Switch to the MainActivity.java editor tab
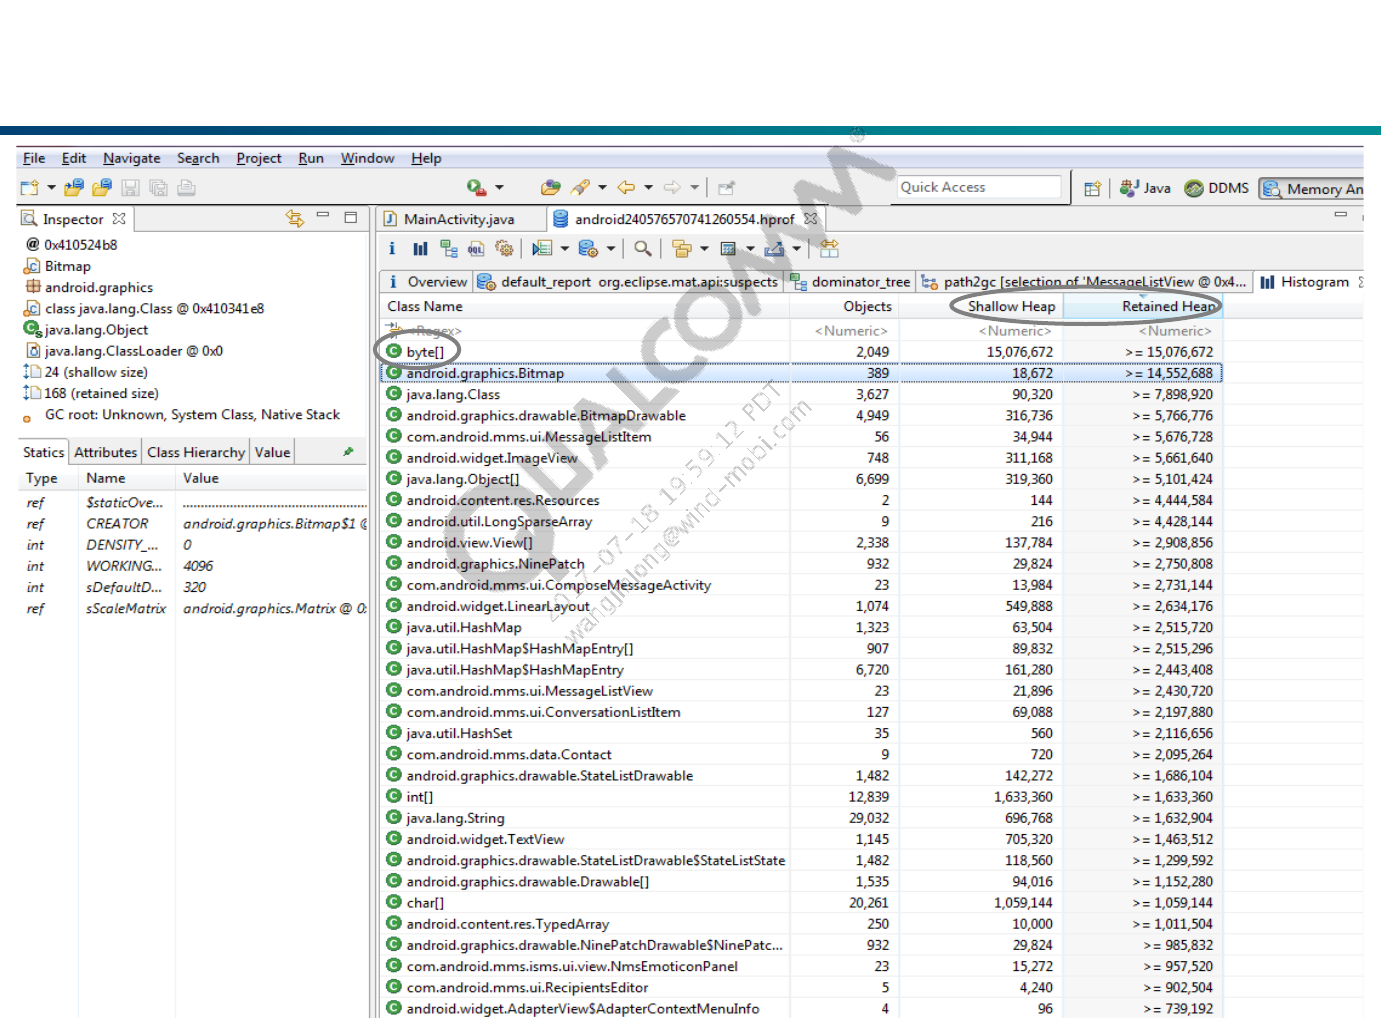The width and height of the screenshot is (1381, 1018). tap(450, 218)
